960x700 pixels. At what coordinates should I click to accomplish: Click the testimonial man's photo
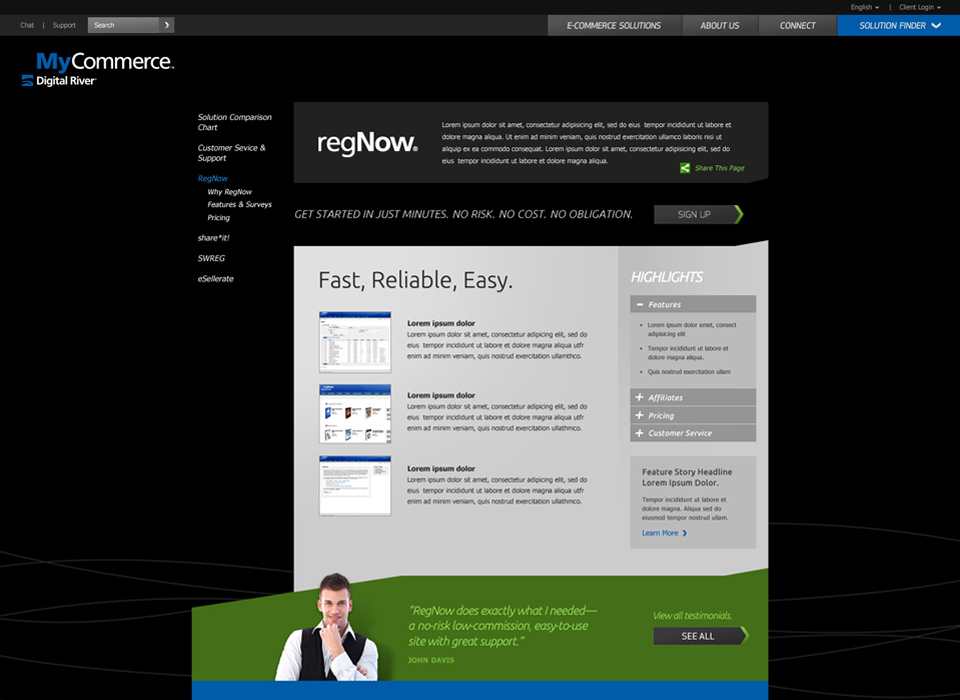pyautogui.click(x=328, y=627)
